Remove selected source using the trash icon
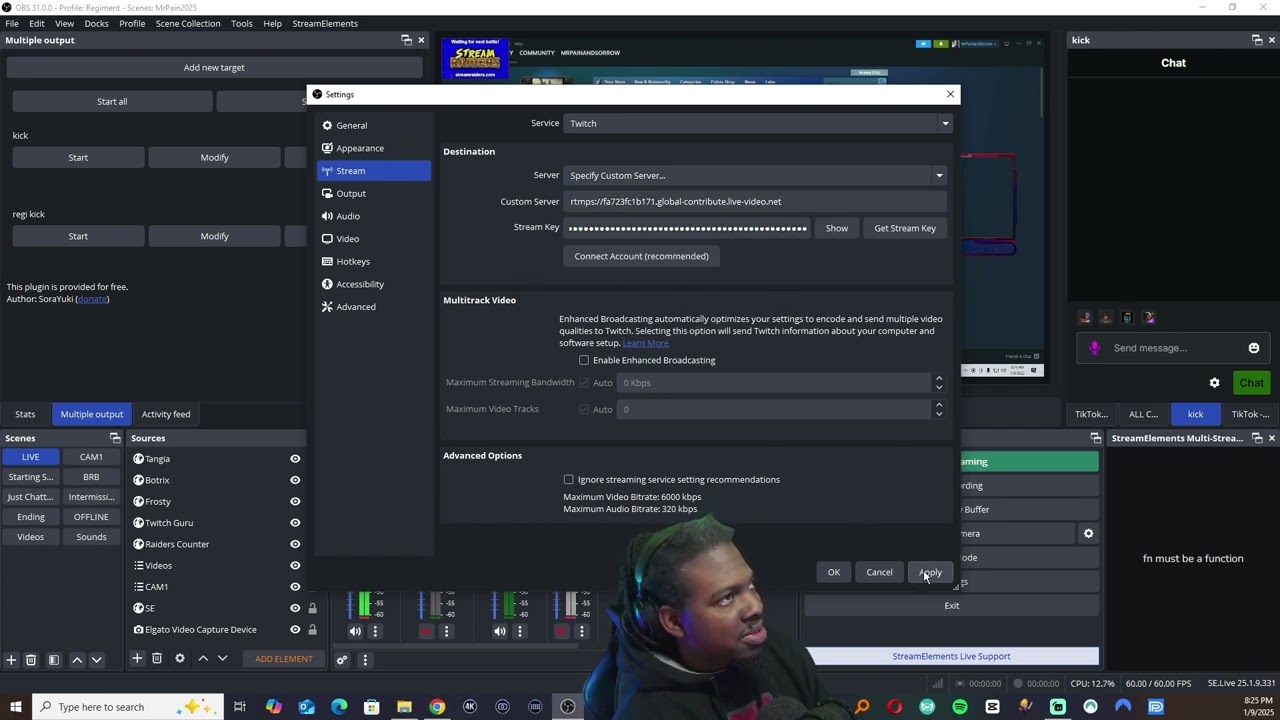This screenshot has width=1280, height=720. pyautogui.click(x=157, y=658)
